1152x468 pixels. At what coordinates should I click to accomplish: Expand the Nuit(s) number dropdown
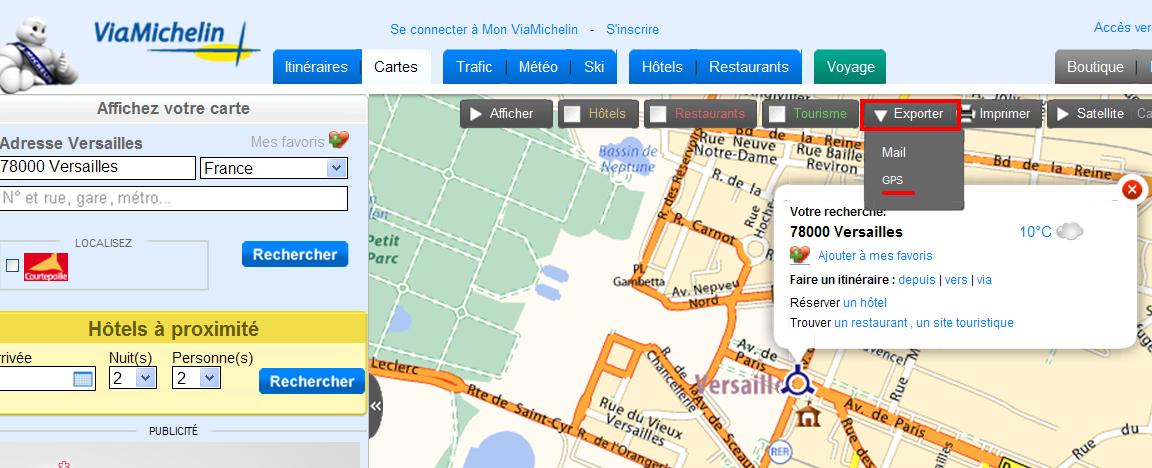click(146, 378)
